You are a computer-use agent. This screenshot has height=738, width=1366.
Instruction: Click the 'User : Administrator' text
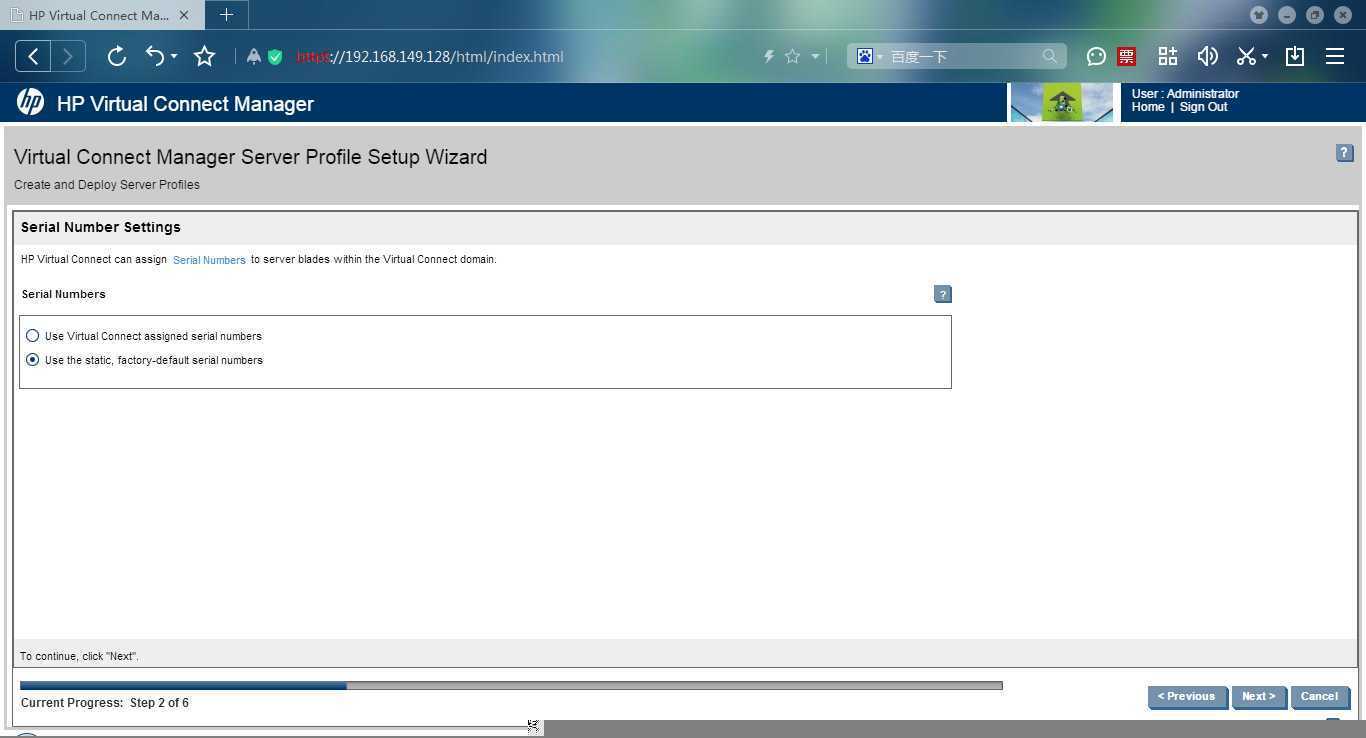tap(1185, 94)
